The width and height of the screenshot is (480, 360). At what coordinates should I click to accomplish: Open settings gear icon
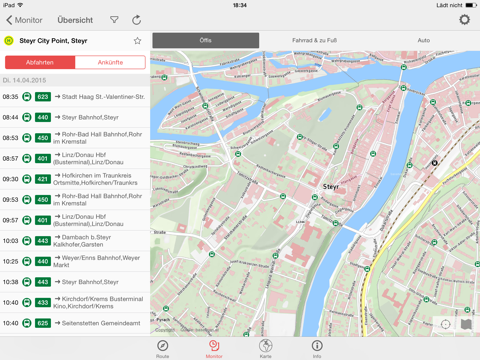tap(464, 20)
